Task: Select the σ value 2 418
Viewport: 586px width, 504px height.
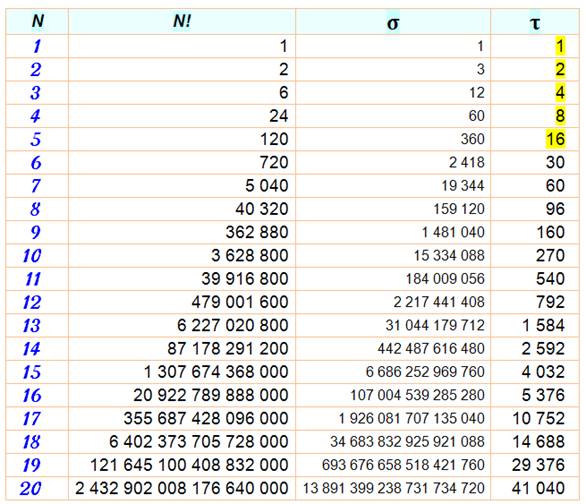Action: pos(467,163)
